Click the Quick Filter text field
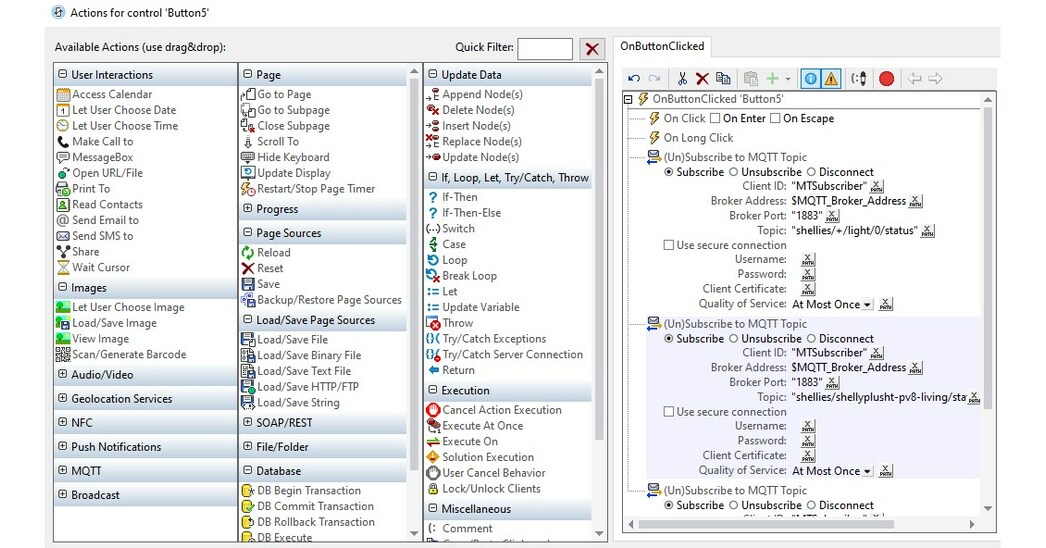 [544, 48]
